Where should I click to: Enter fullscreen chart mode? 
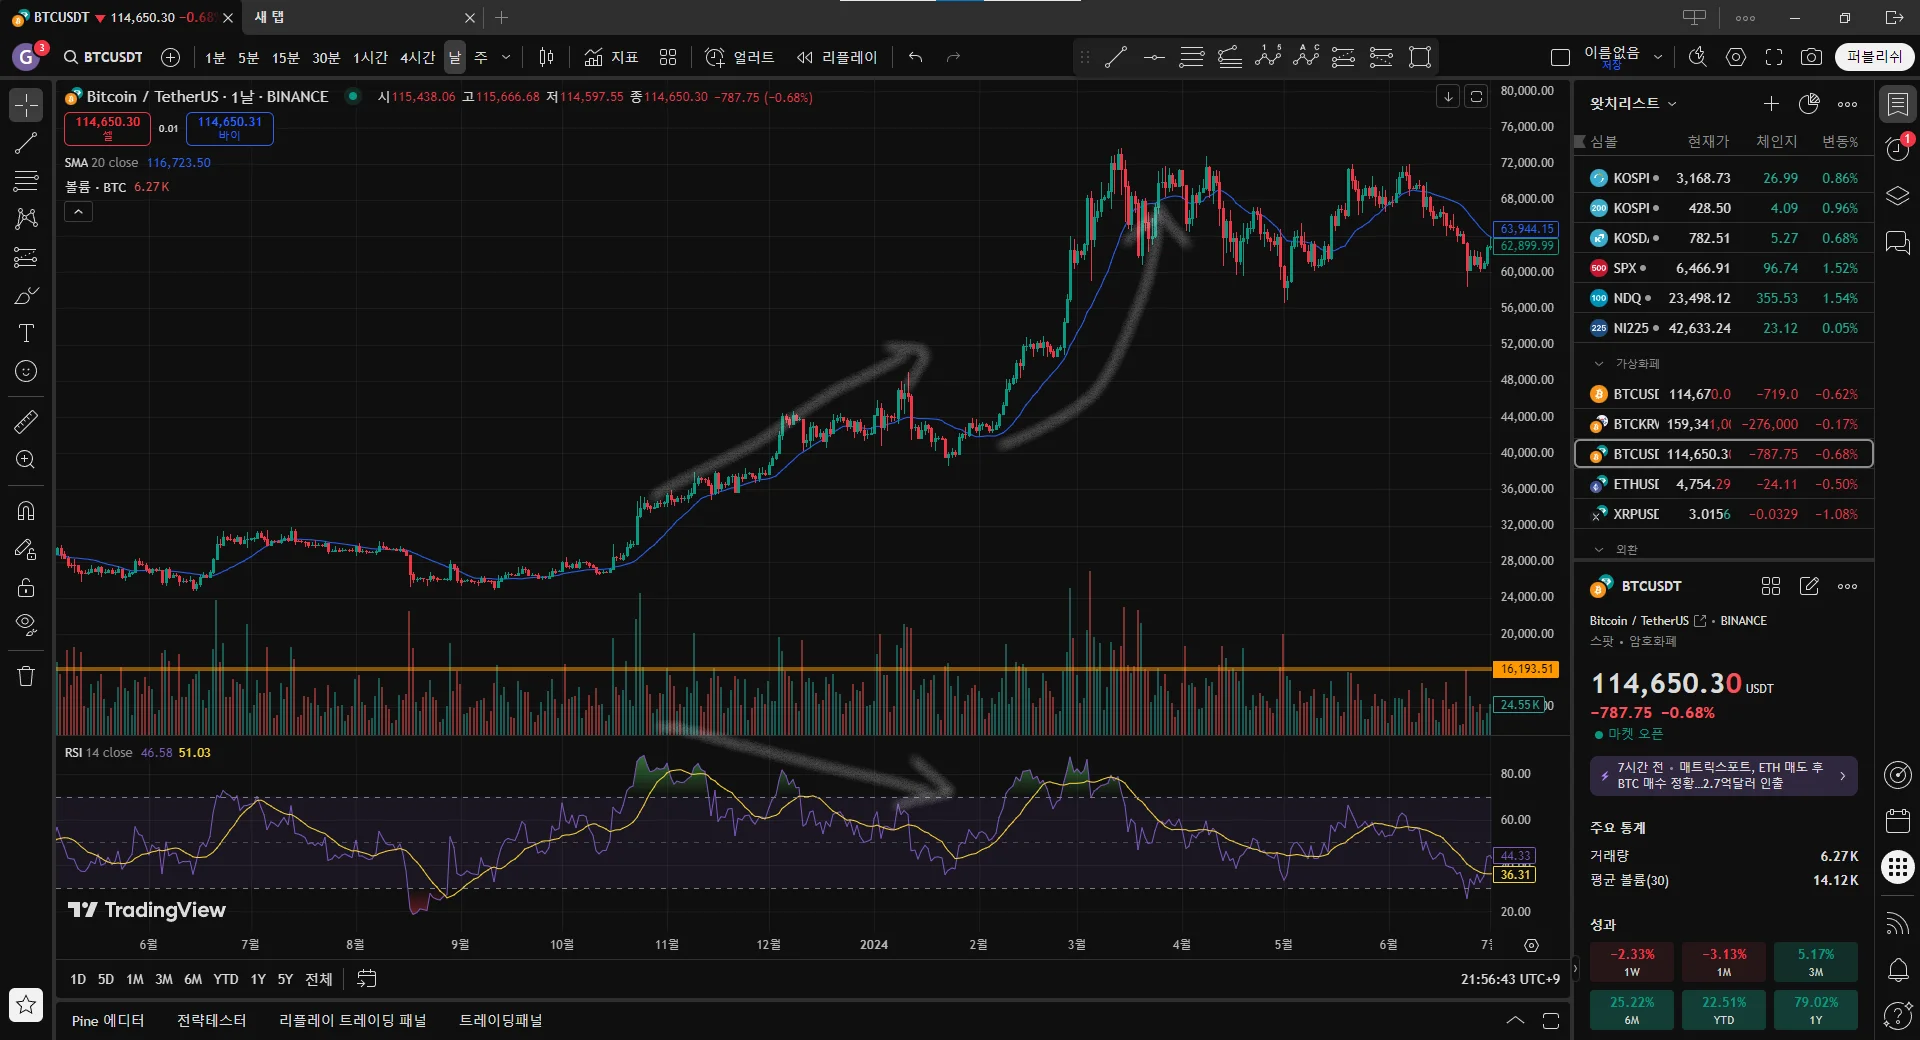[1774, 57]
